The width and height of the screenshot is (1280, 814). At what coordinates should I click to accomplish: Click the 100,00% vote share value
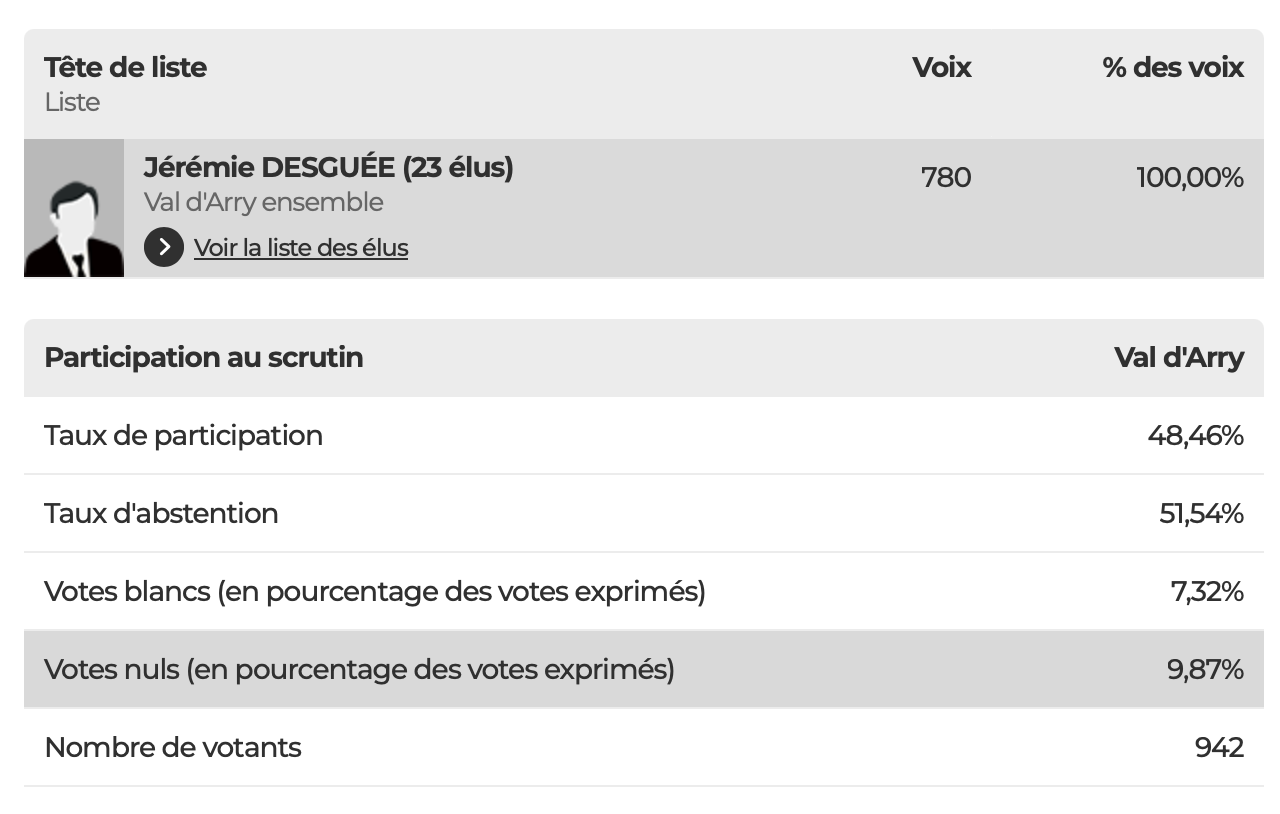click(x=1190, y=177)
